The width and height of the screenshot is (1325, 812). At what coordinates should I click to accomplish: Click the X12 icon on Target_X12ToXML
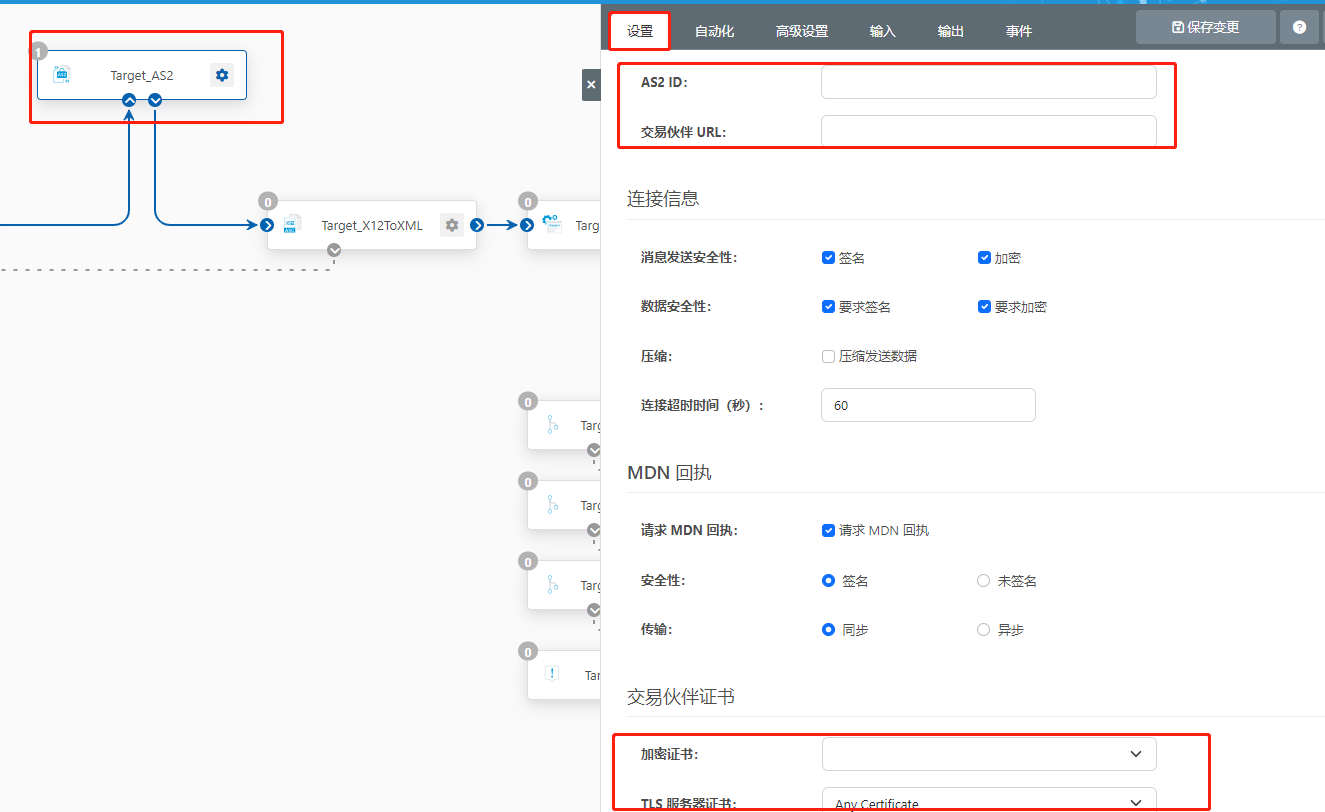tap(292, 225)
